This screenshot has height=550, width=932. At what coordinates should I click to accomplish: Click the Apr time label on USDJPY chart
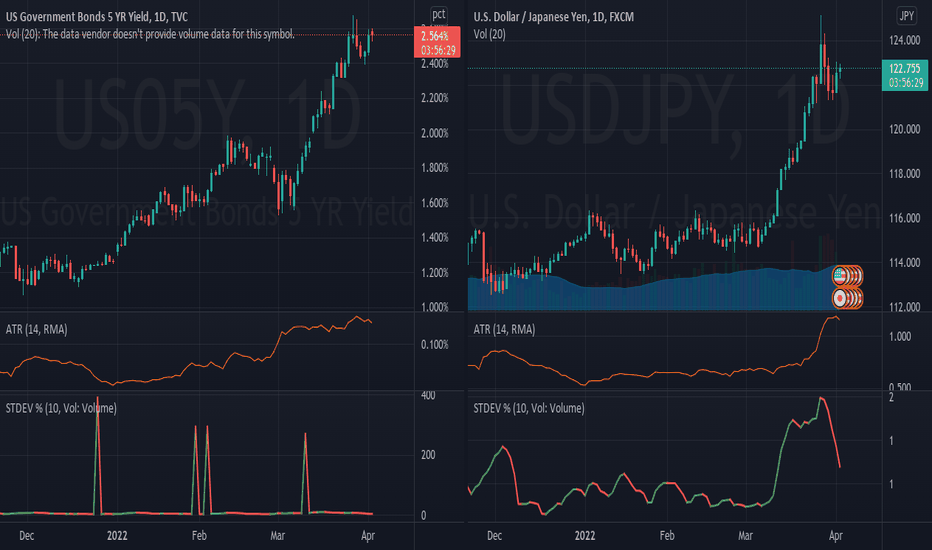[x=836, y=536]
